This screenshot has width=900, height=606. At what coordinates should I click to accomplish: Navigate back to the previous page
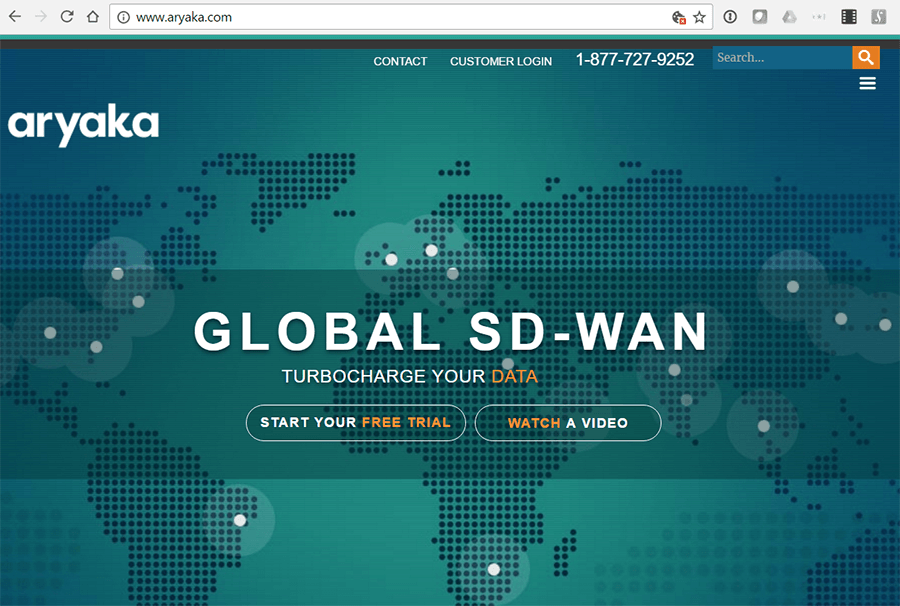[x=14, y=16]
